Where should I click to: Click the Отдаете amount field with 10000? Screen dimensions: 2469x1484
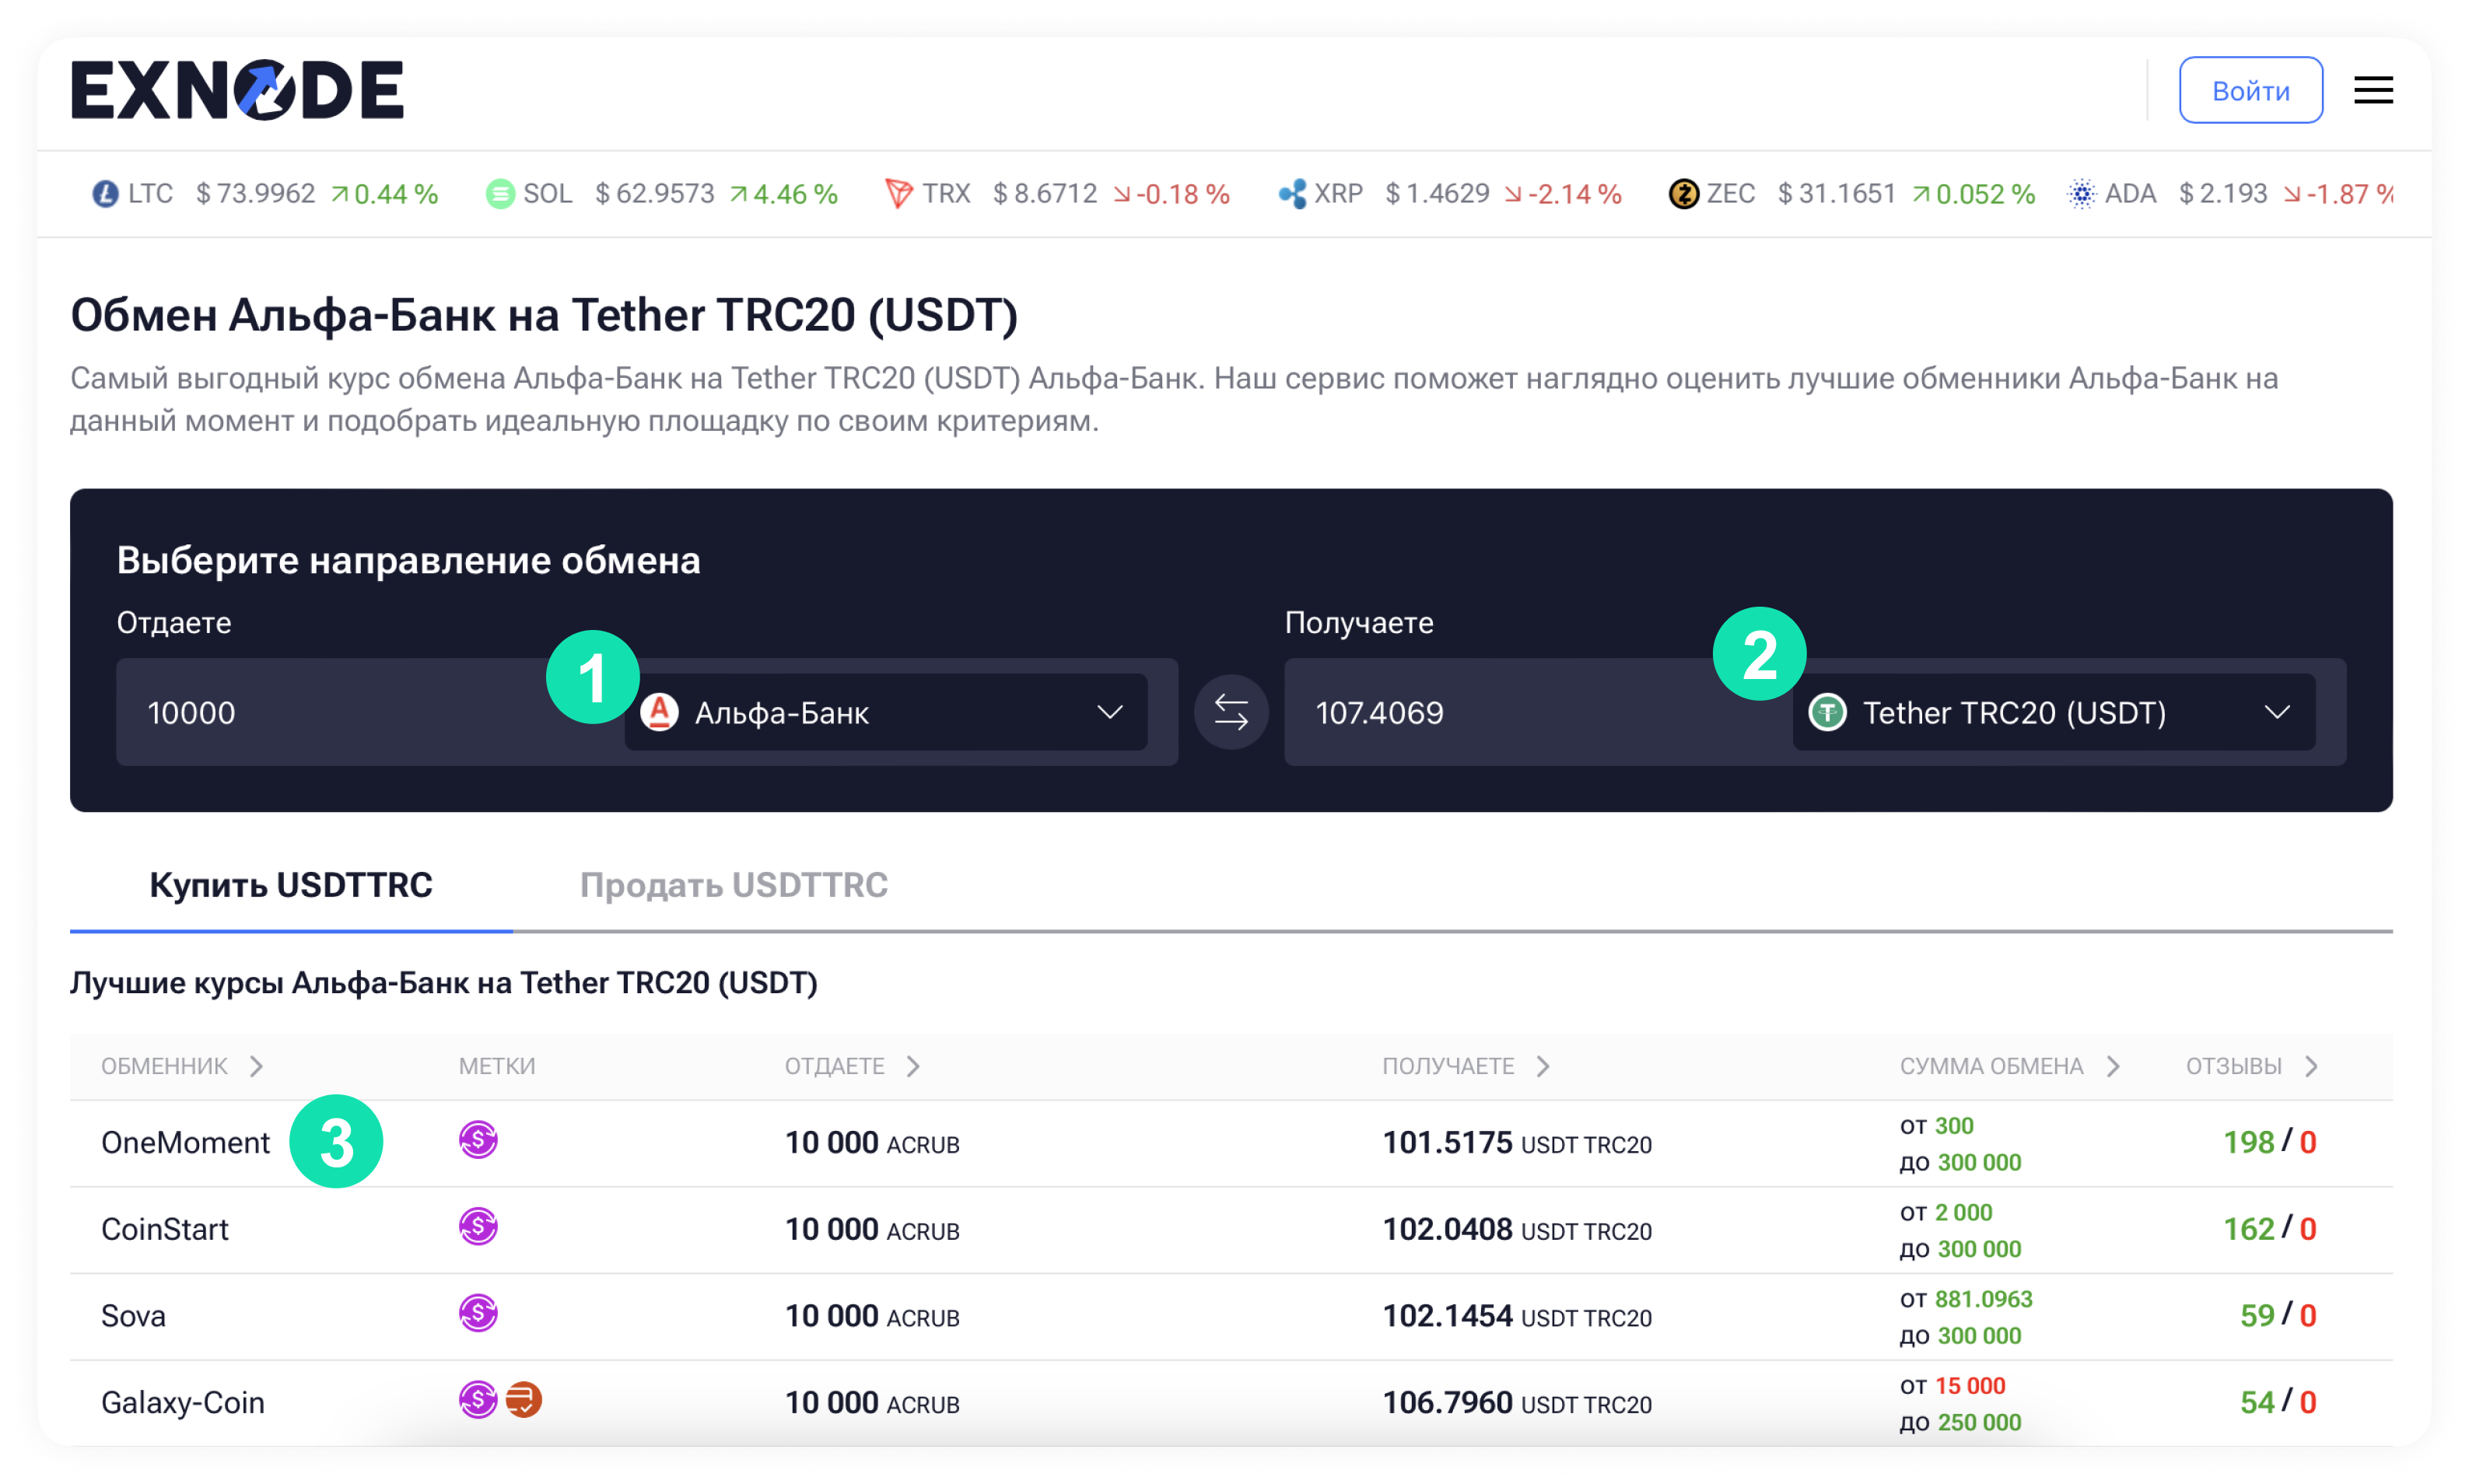tap(370, 712)
